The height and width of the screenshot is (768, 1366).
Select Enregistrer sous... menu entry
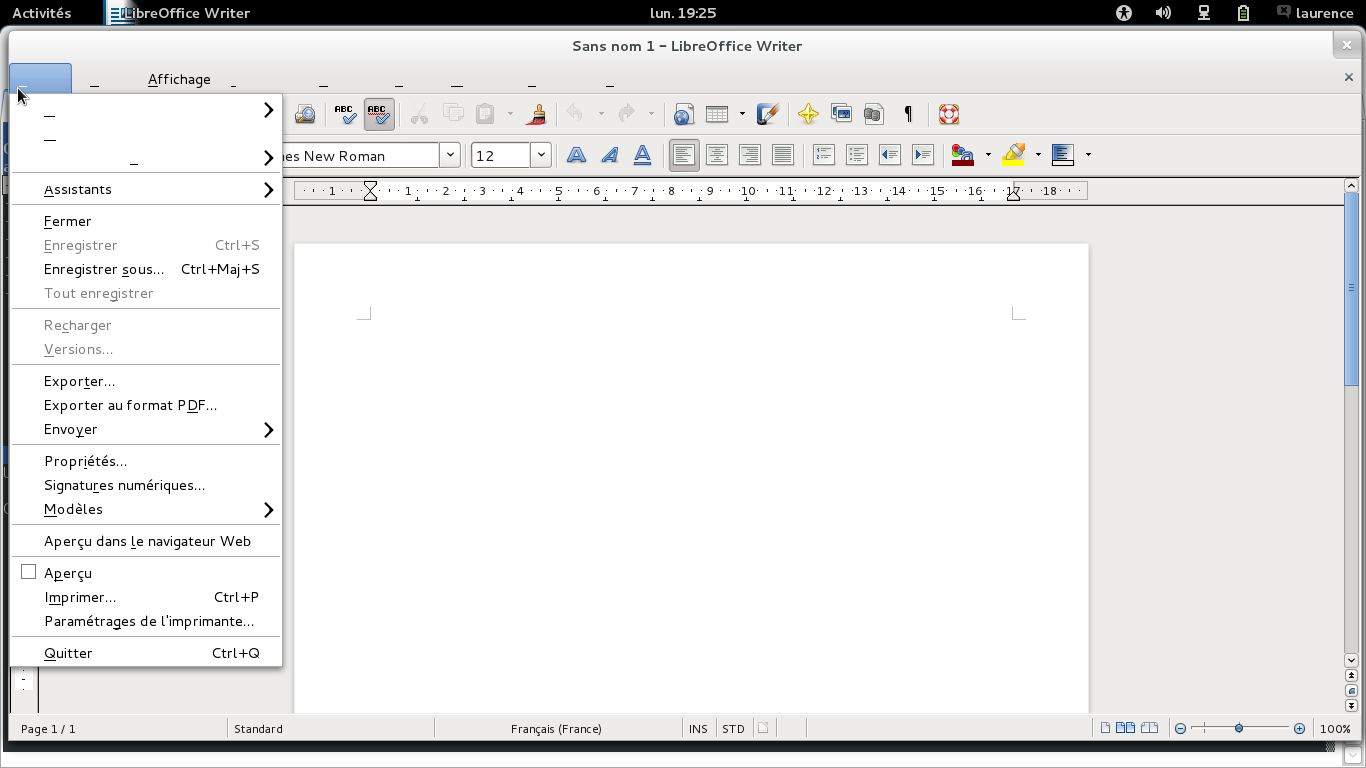point(146,269)
